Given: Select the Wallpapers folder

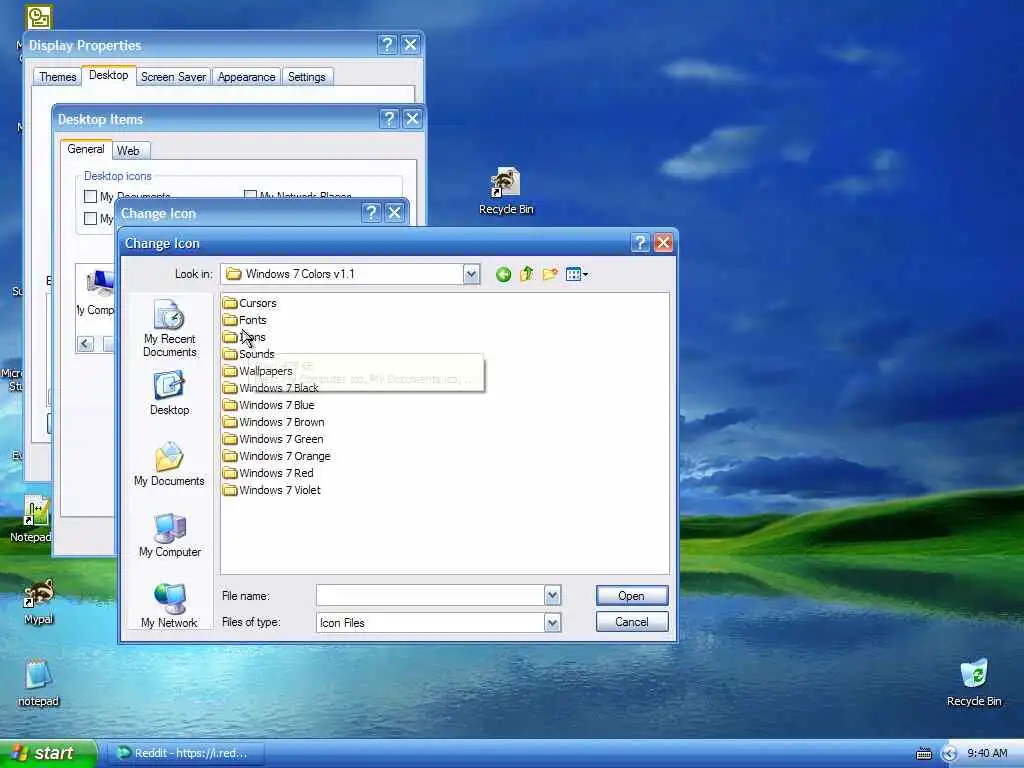Looking at the screenshot, I should point(257,371).
